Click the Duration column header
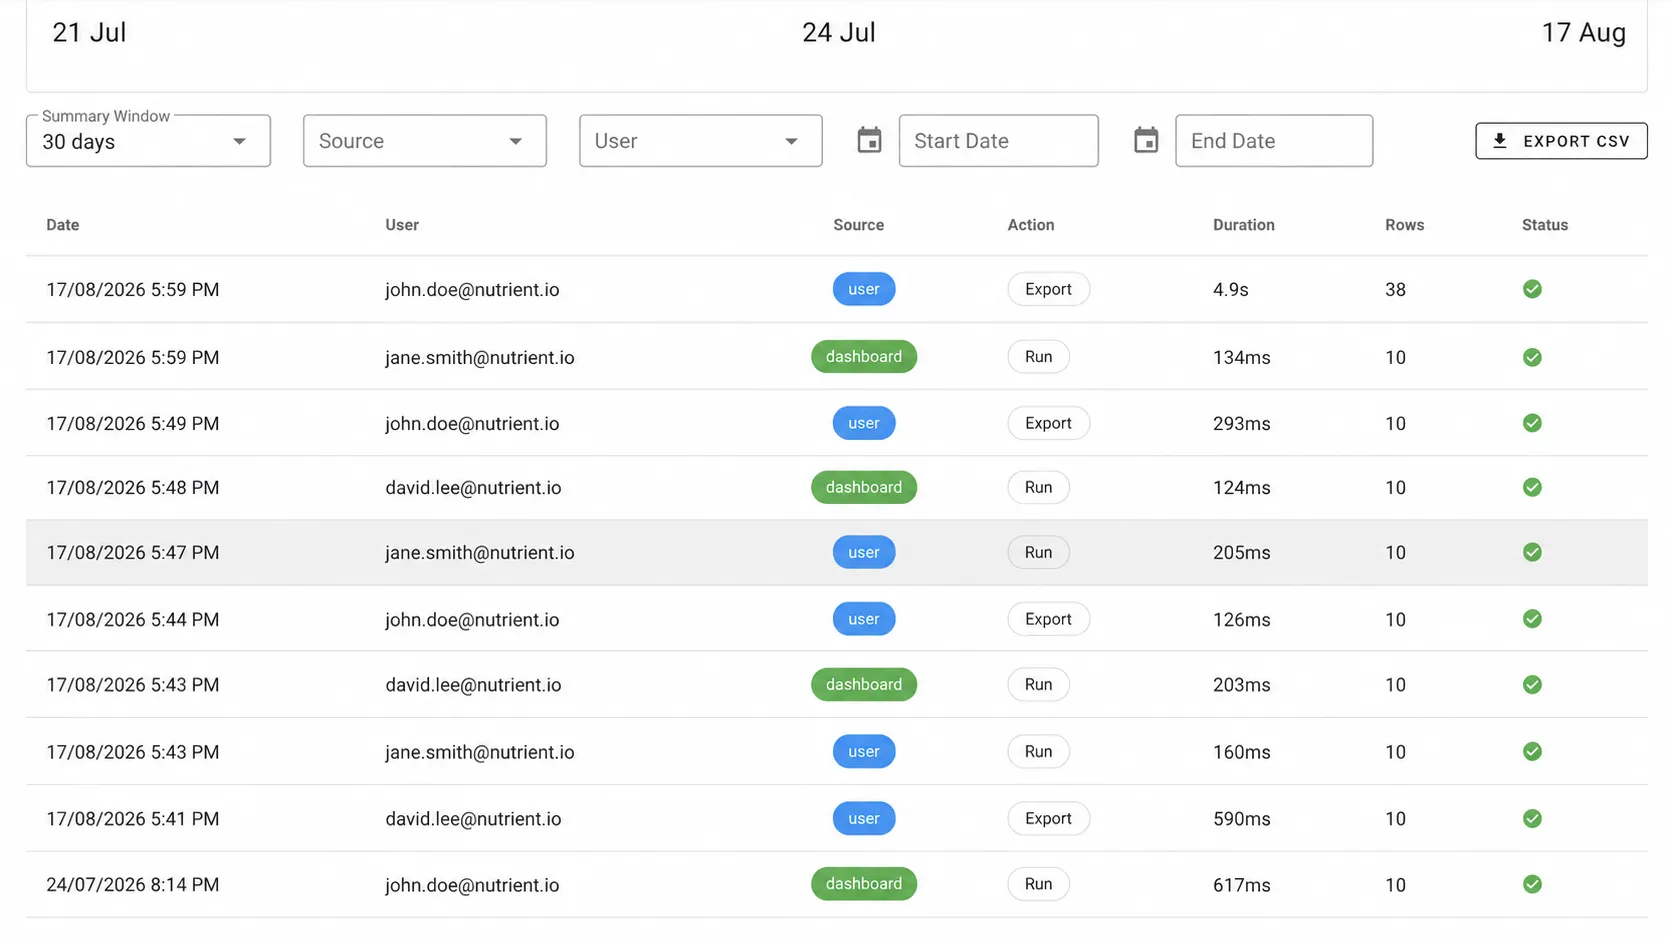Screen dimensions: 1672x941 (x=1243, y=225)
